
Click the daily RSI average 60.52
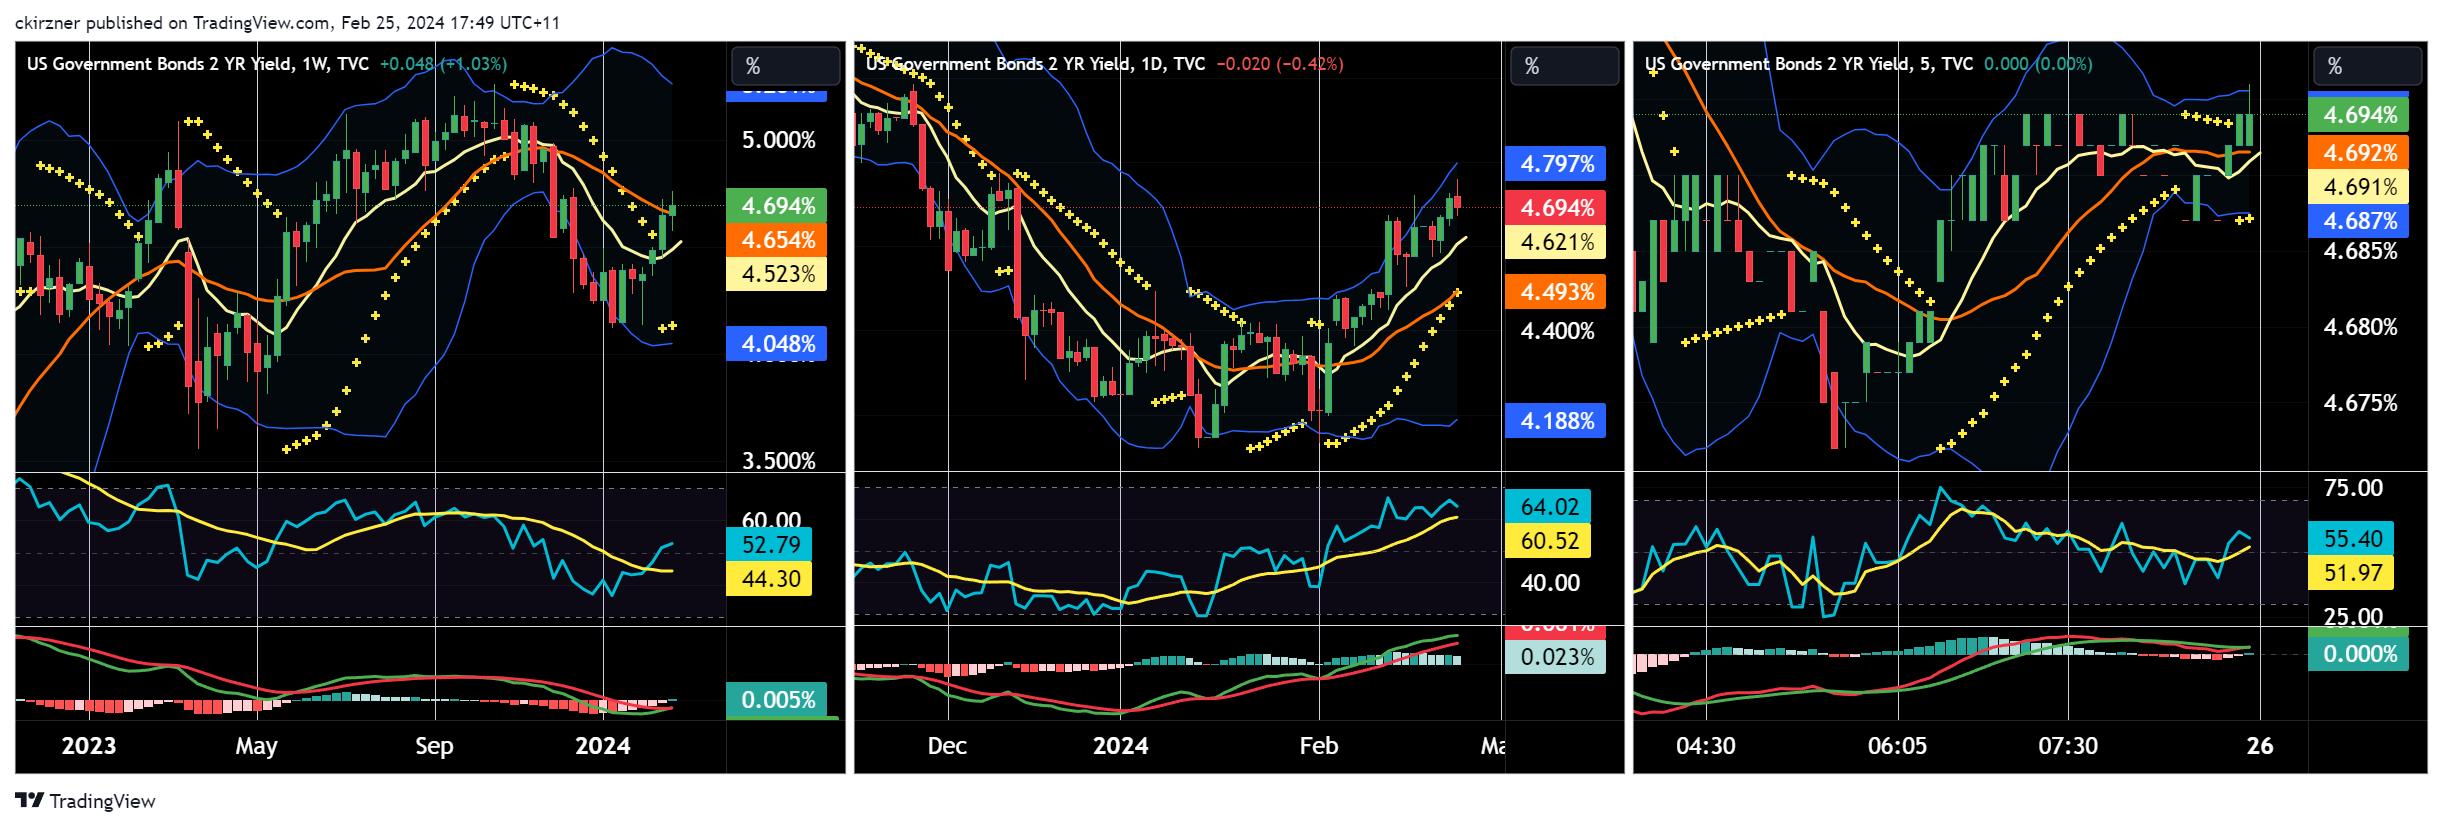tap(1549, 541)
